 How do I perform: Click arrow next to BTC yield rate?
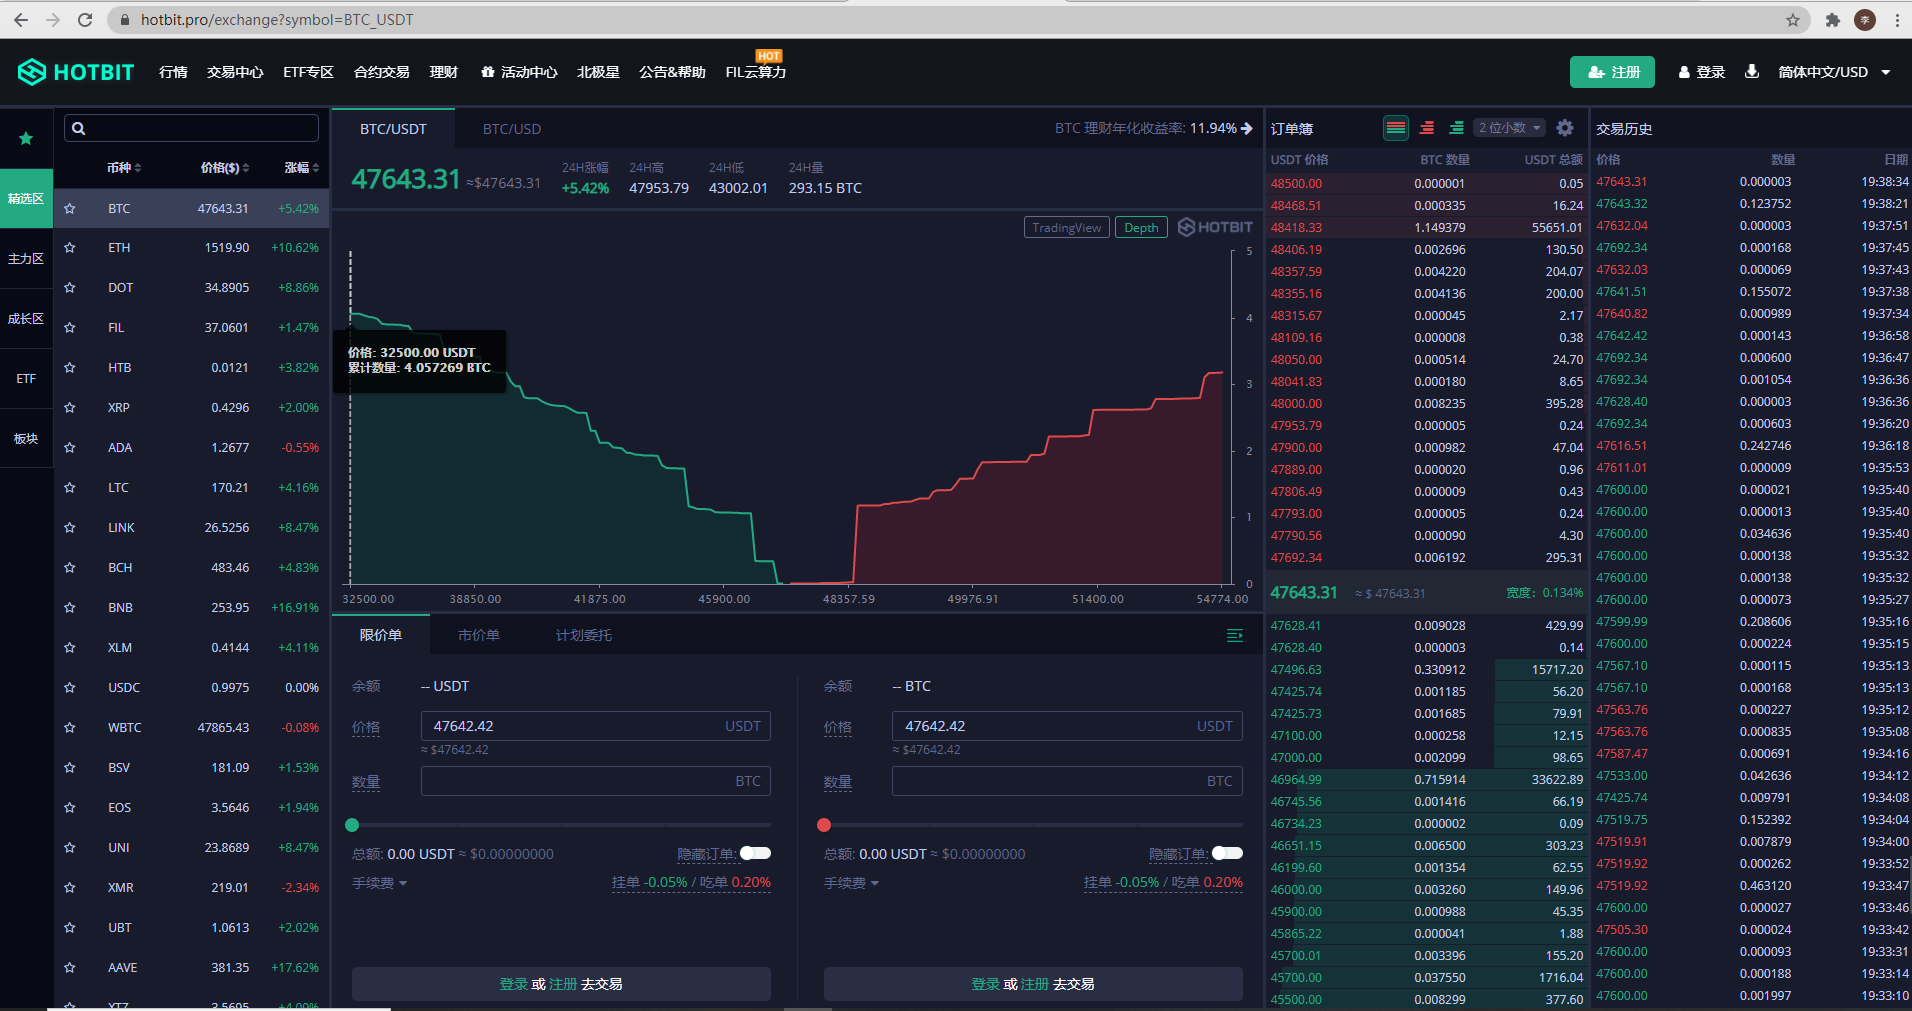(x=1247, y=129)
